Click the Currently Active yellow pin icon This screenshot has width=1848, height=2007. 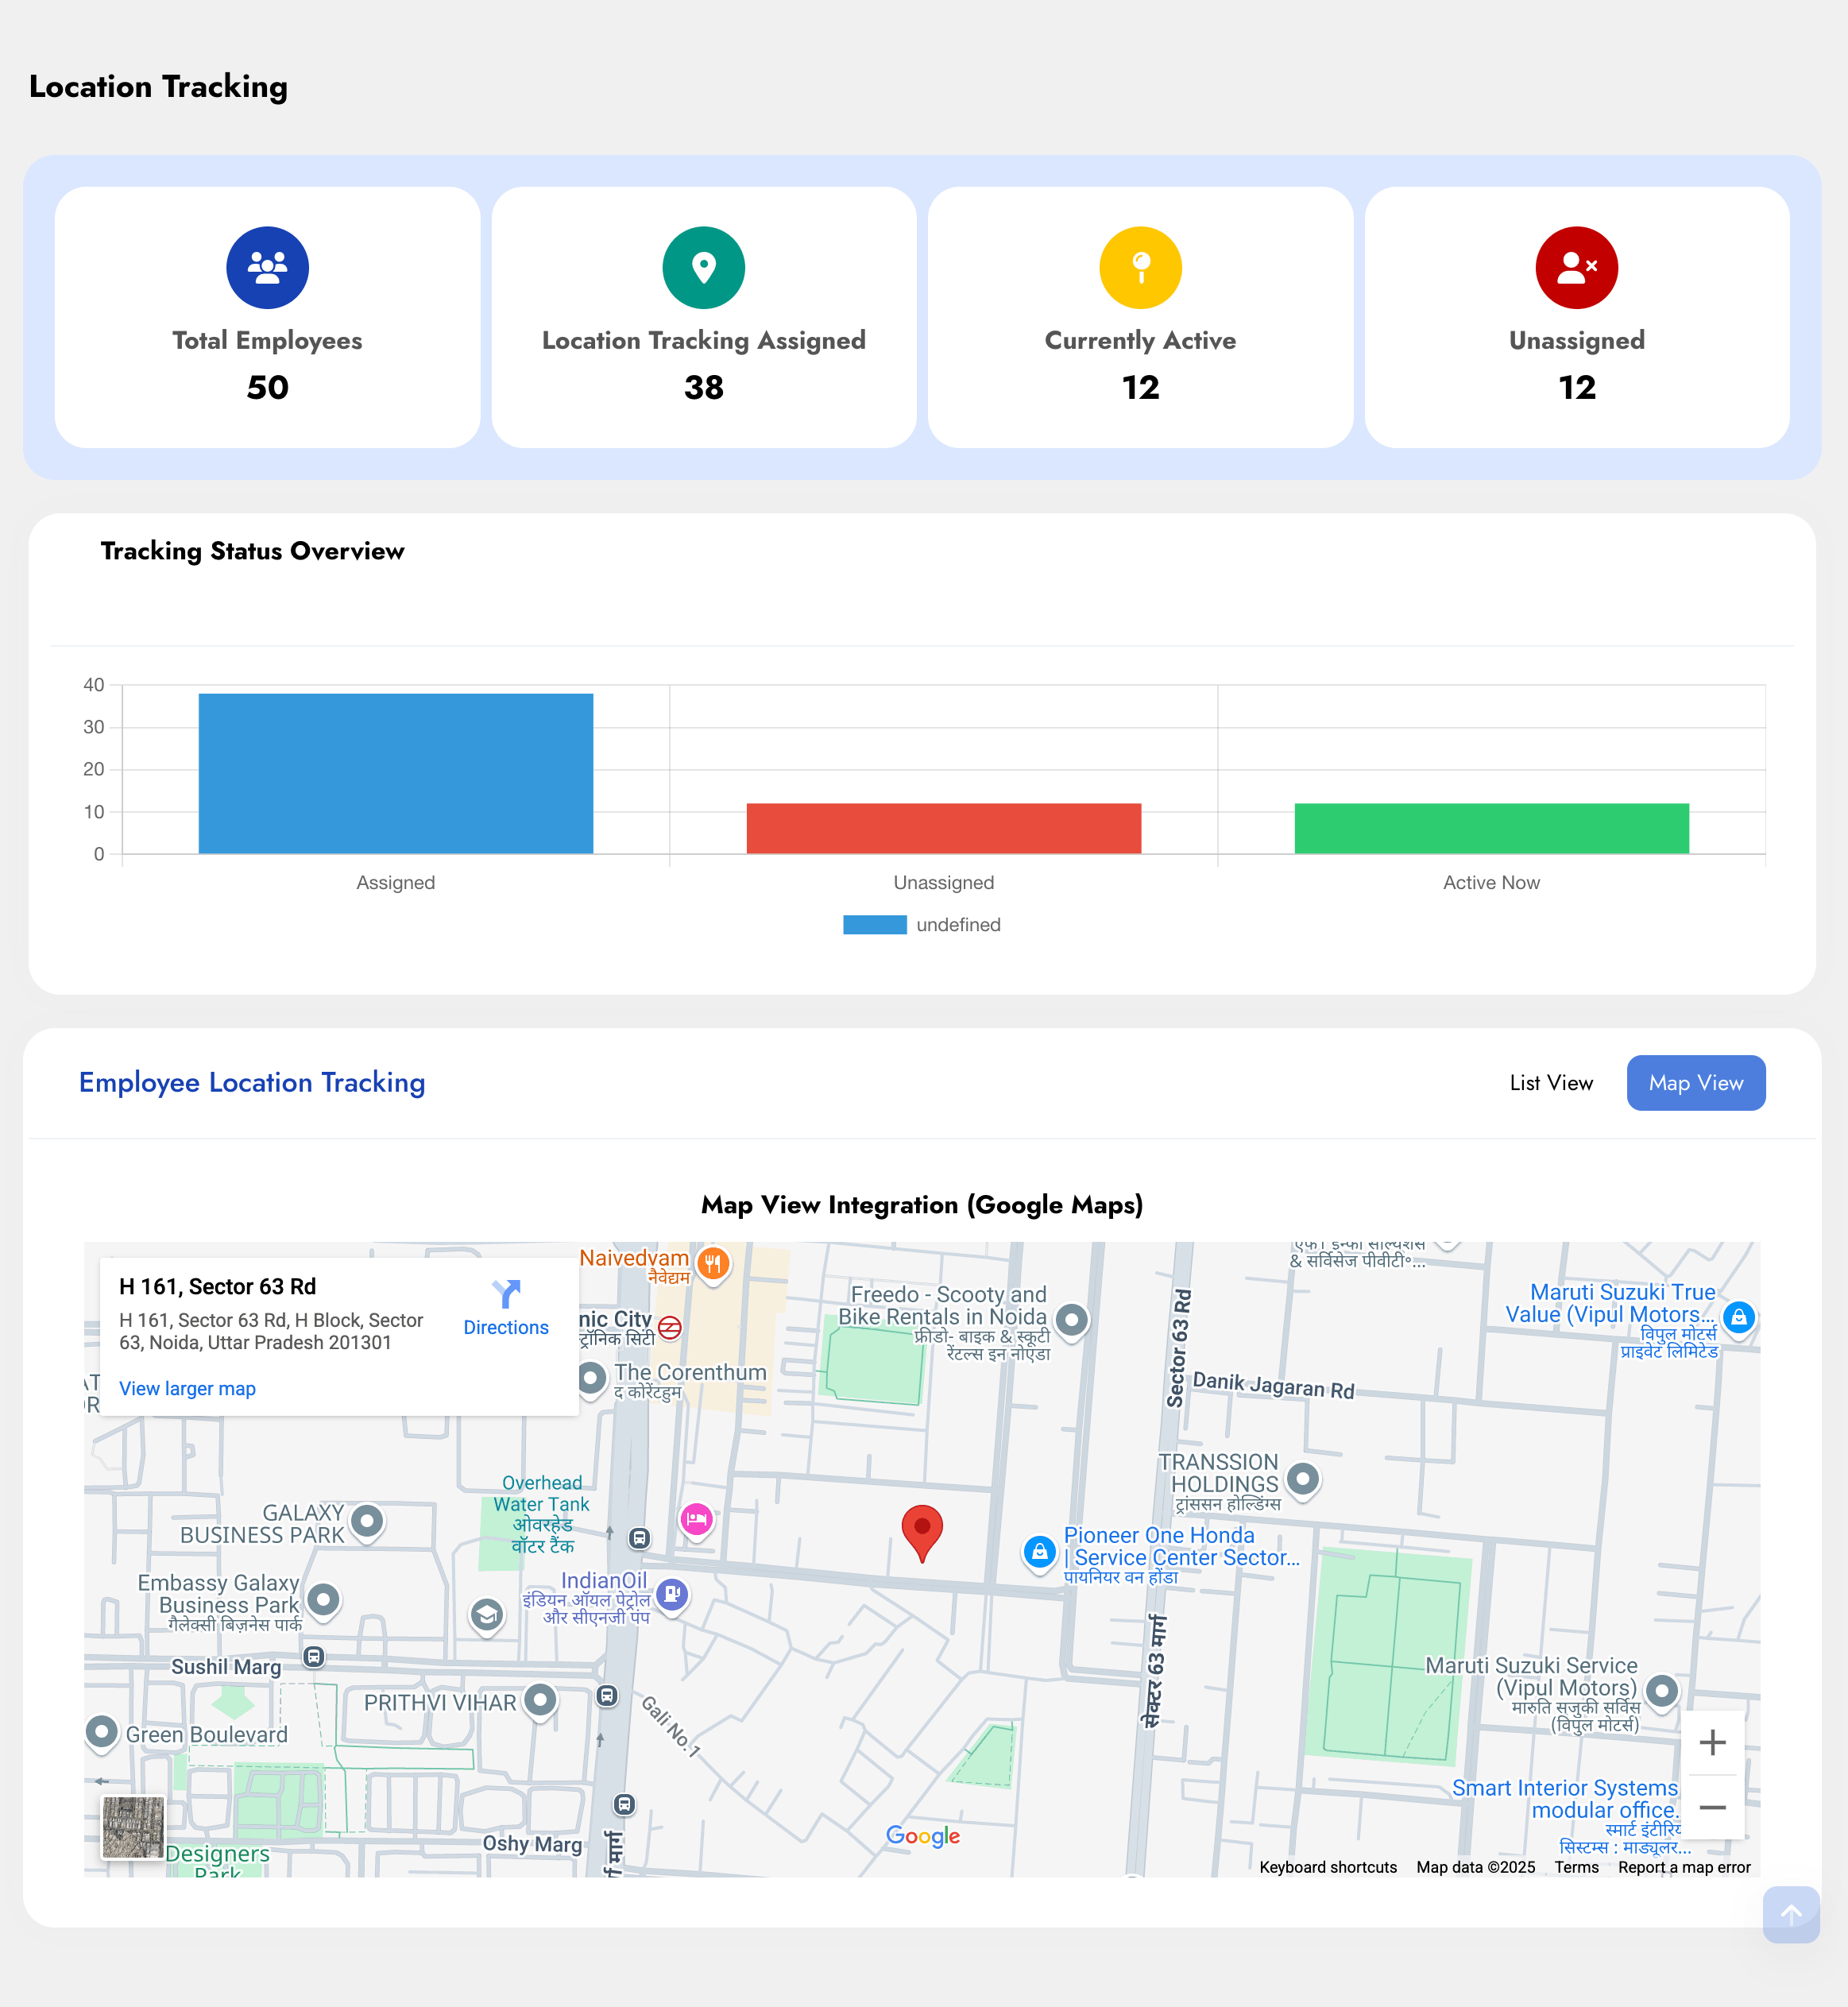click(x=1139, y=267)
